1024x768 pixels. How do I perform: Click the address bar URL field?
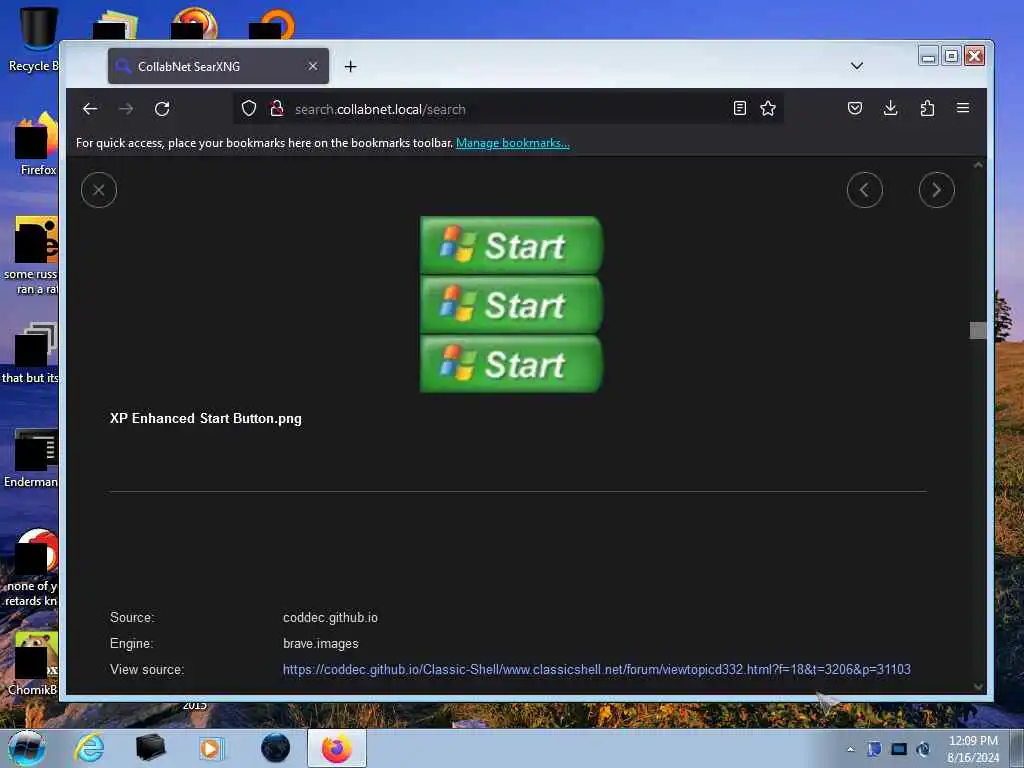pyautogui.click(x=509, y=109)
